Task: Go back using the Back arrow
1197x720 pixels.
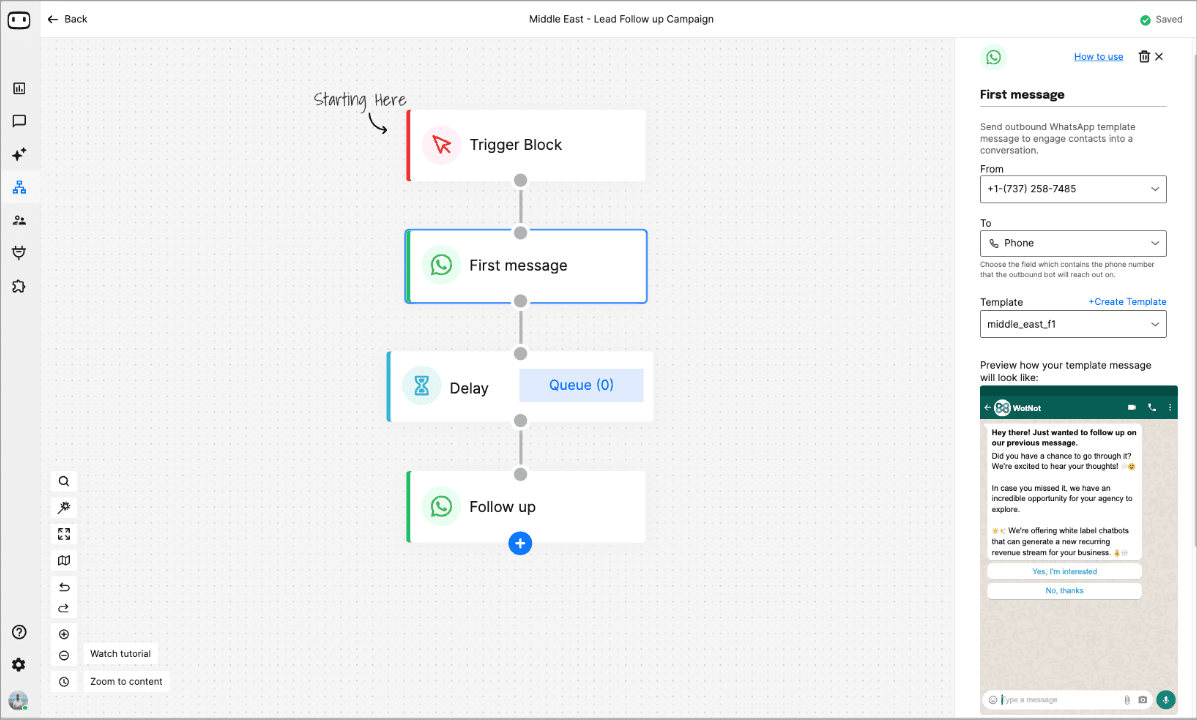Action: (67, 19)
